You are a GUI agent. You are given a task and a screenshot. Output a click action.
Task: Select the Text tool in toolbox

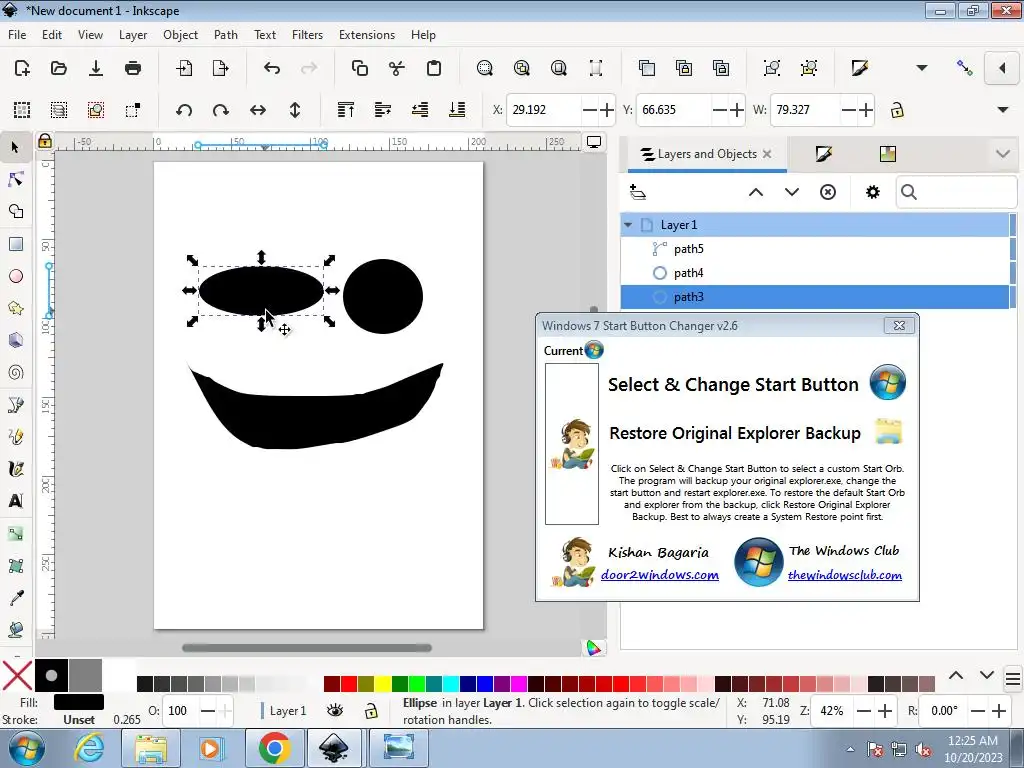pyautogui.click(x=15, y=501)
